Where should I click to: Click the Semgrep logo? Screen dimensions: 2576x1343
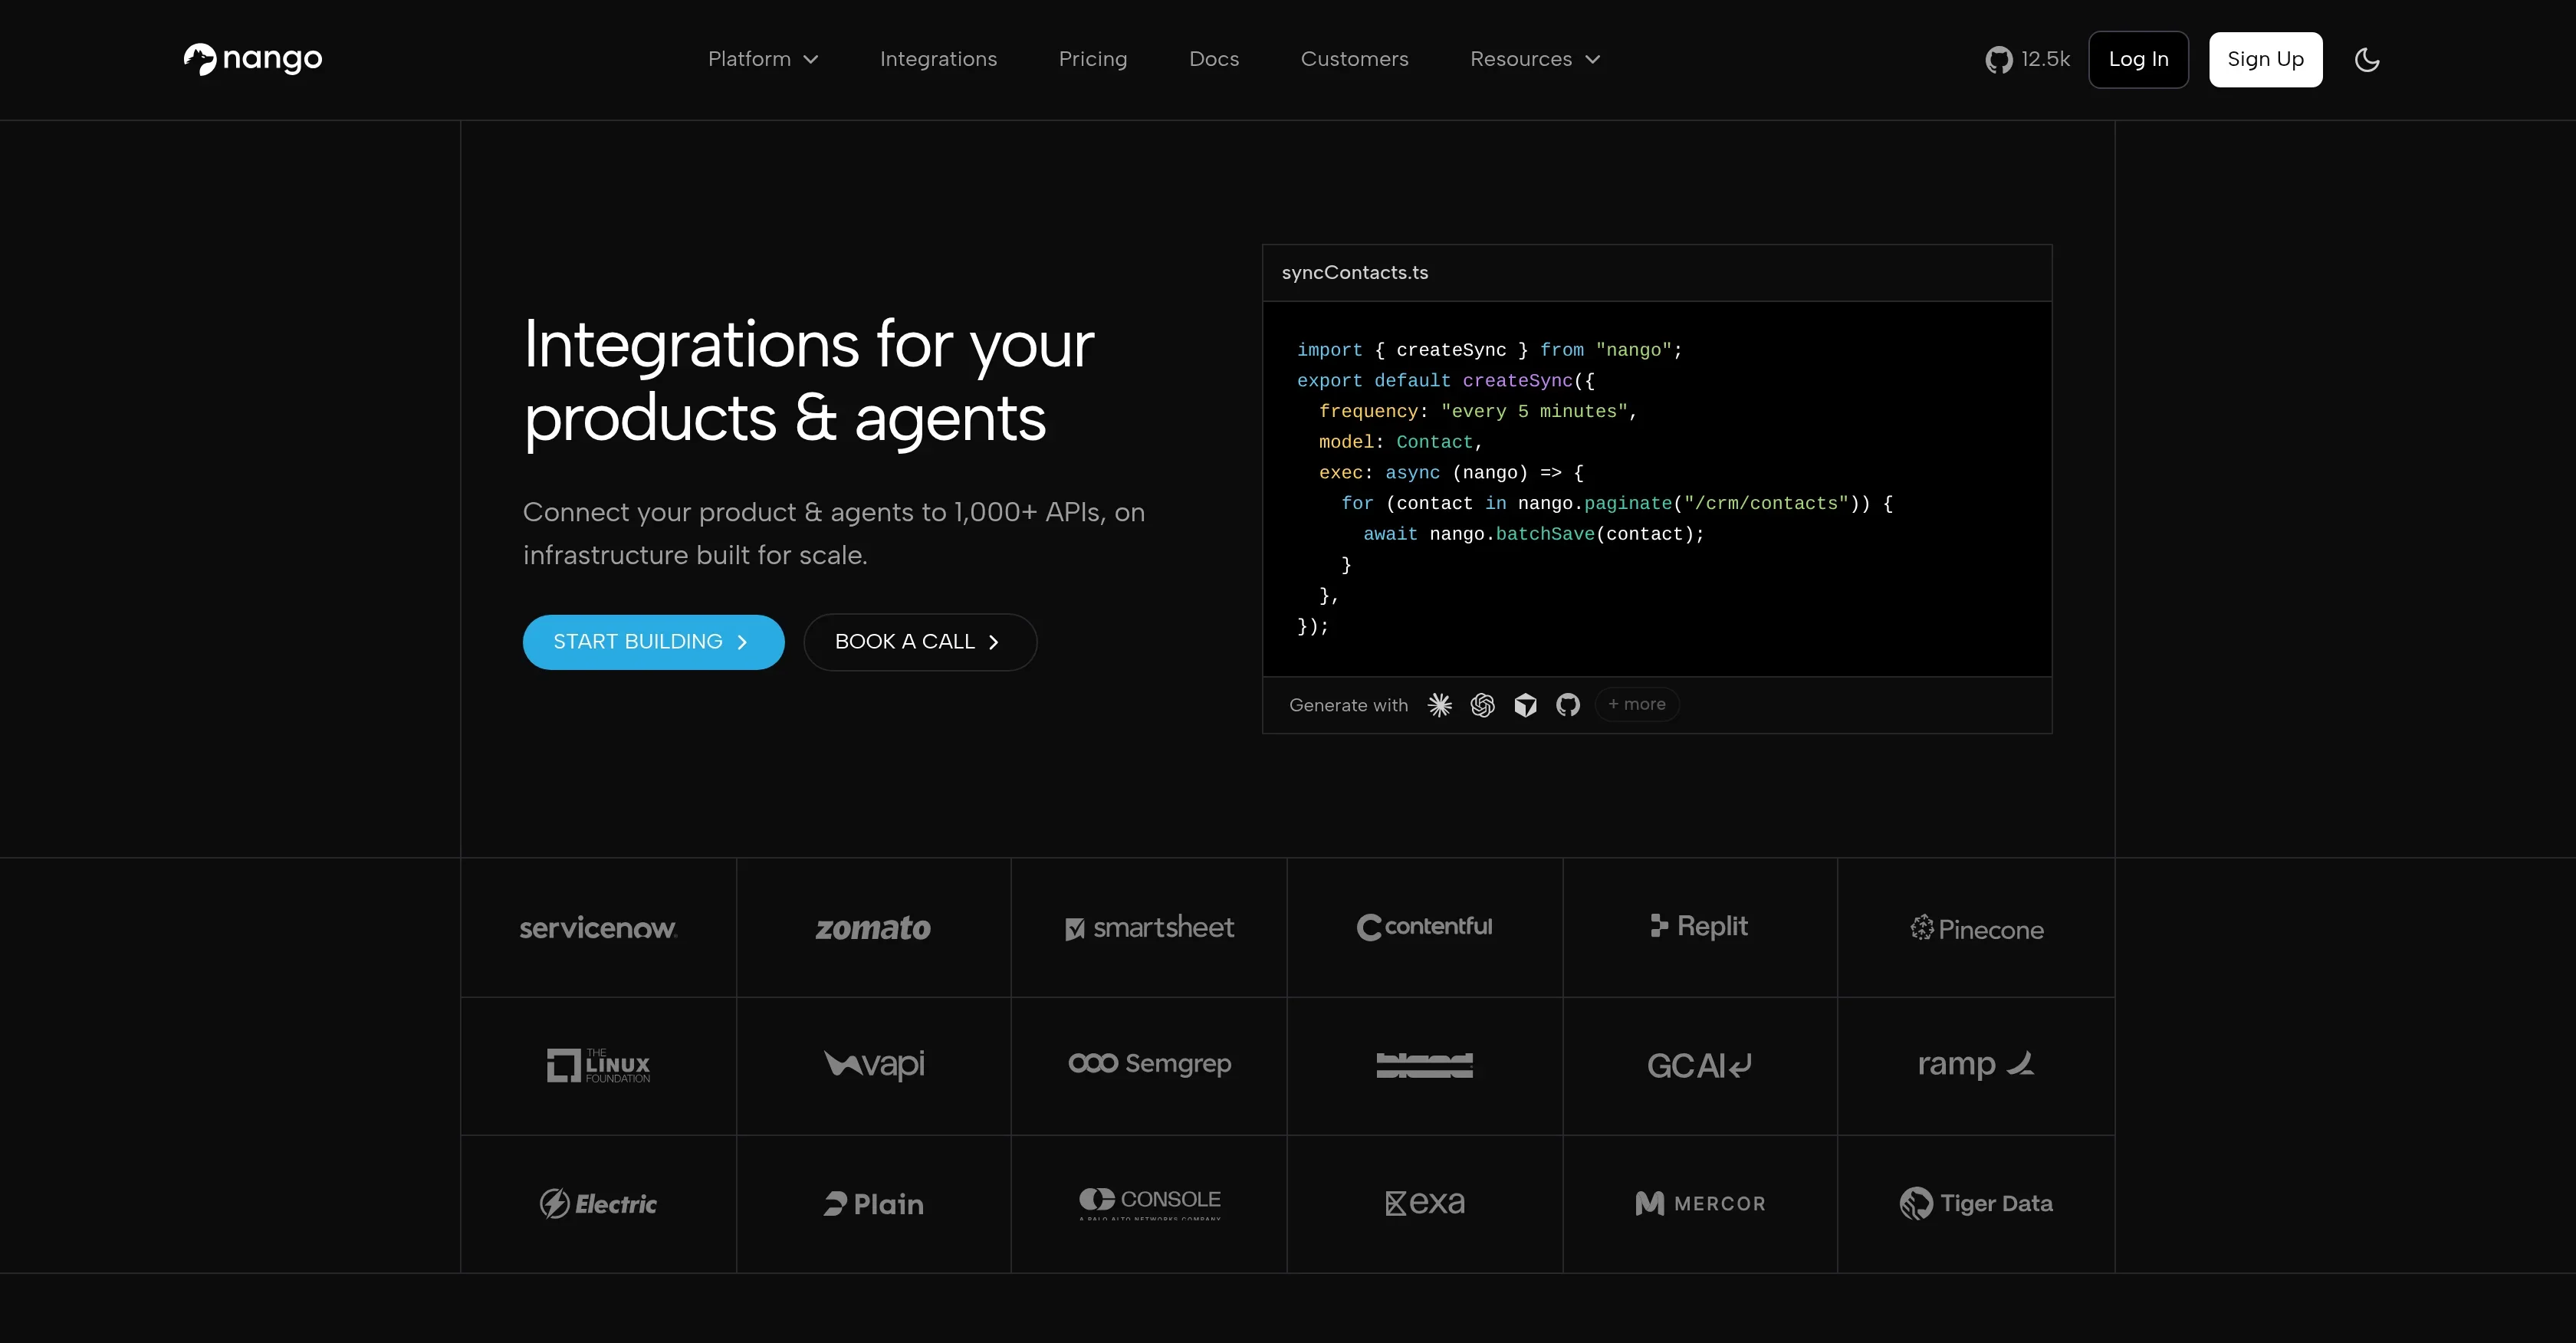(1149, 1063)
